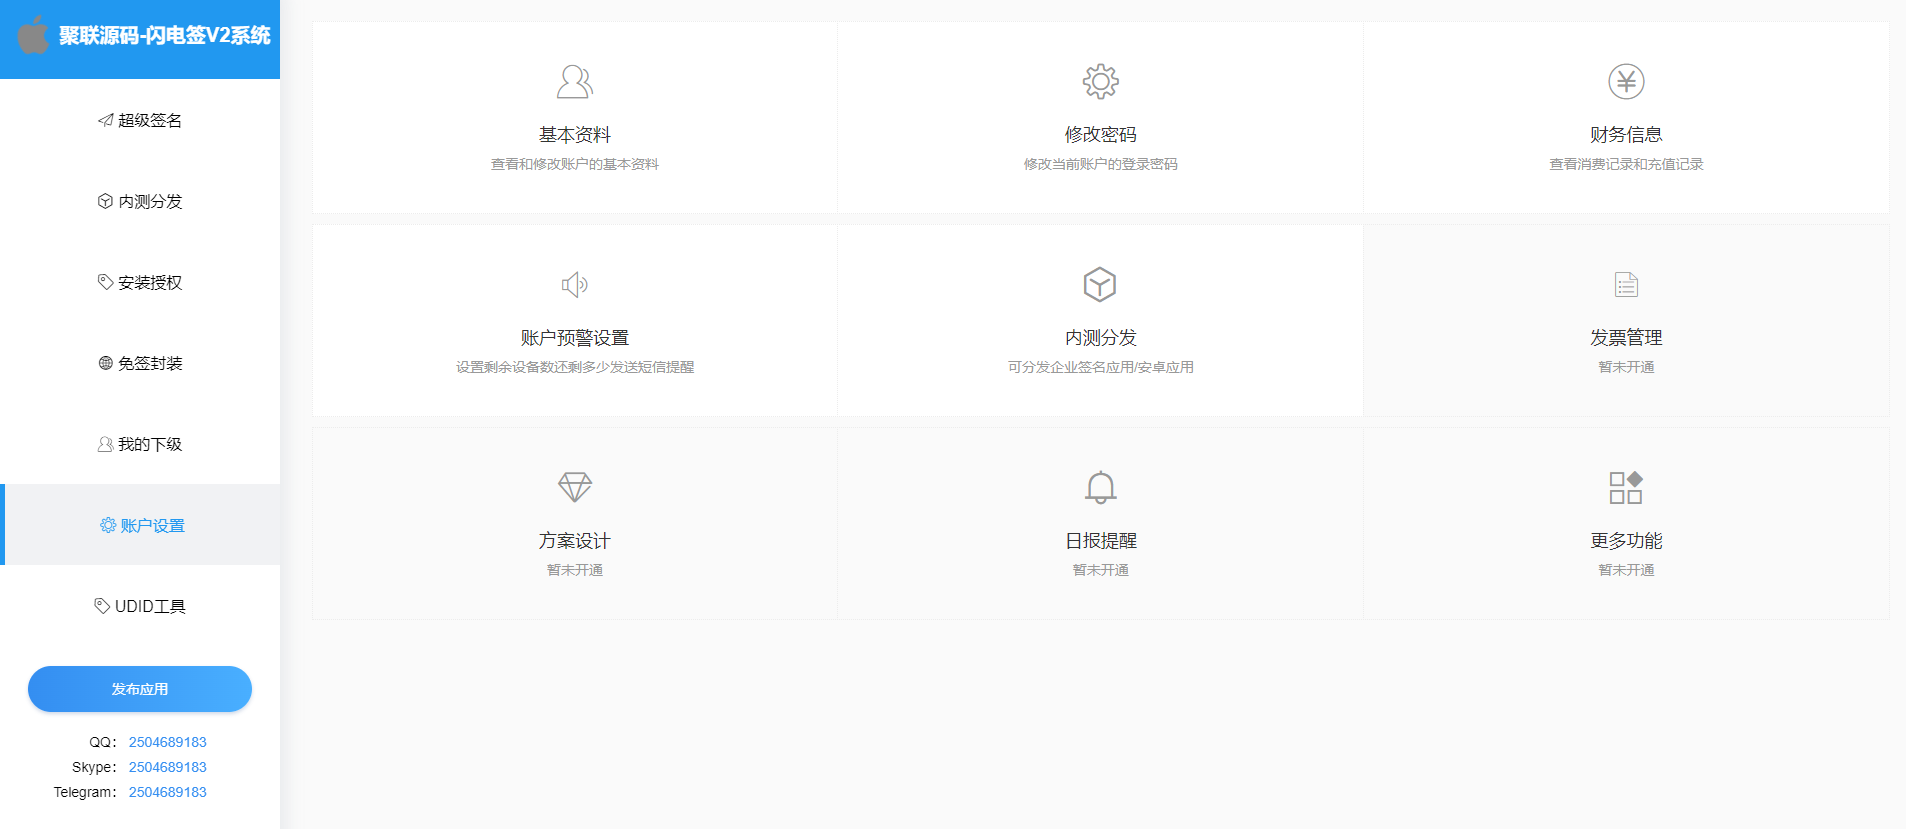The width and height of the screenshot is (1906, 829).
Task: Click the Apple logo in header
Action: click(33, 35)
